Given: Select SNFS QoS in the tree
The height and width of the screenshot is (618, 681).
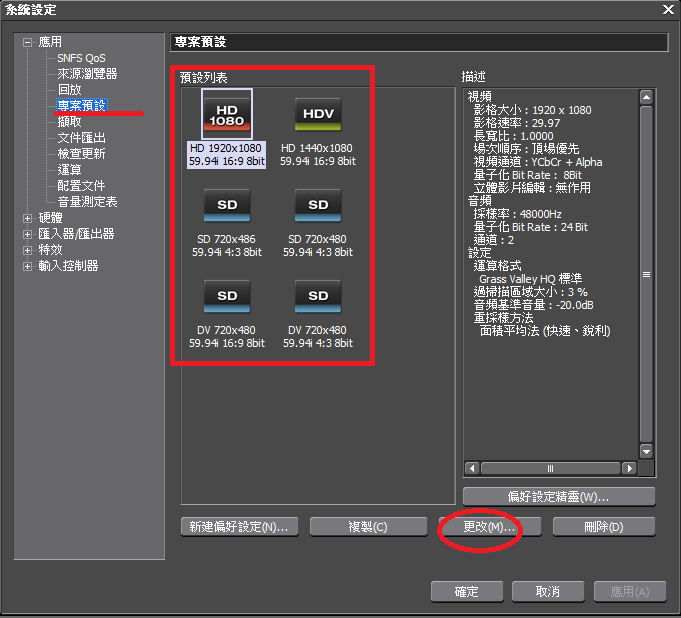Looking at the screenshot, I should tap(81, 58).
